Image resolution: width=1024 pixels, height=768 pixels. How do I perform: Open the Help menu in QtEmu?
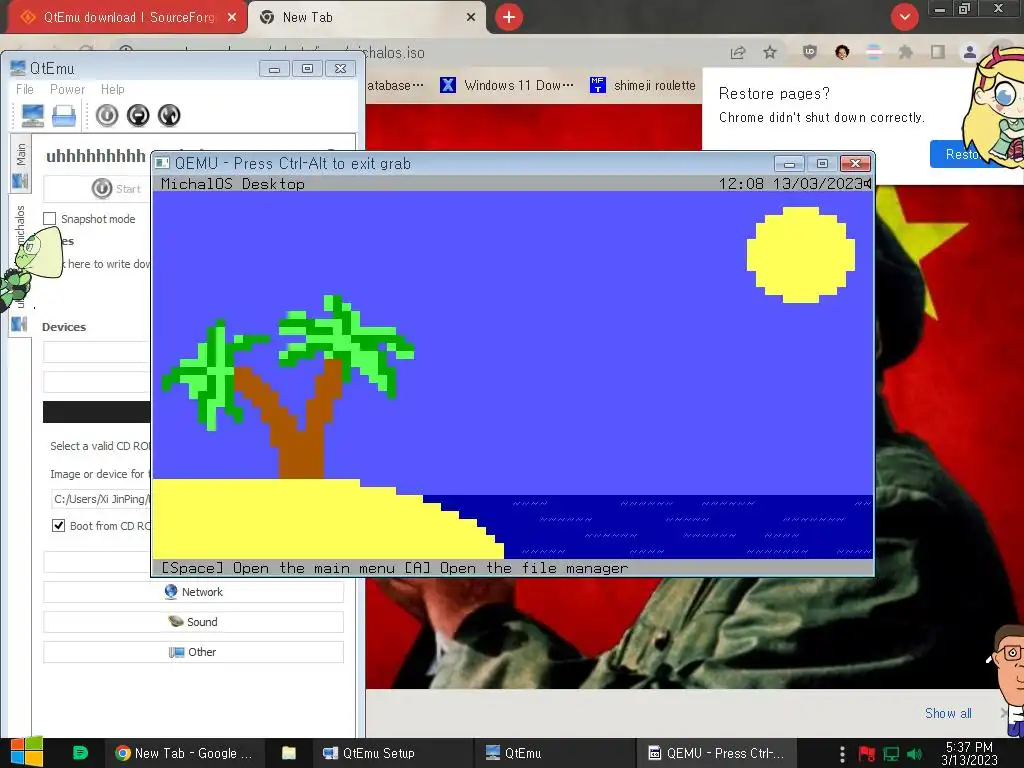[x=112, y=89]
